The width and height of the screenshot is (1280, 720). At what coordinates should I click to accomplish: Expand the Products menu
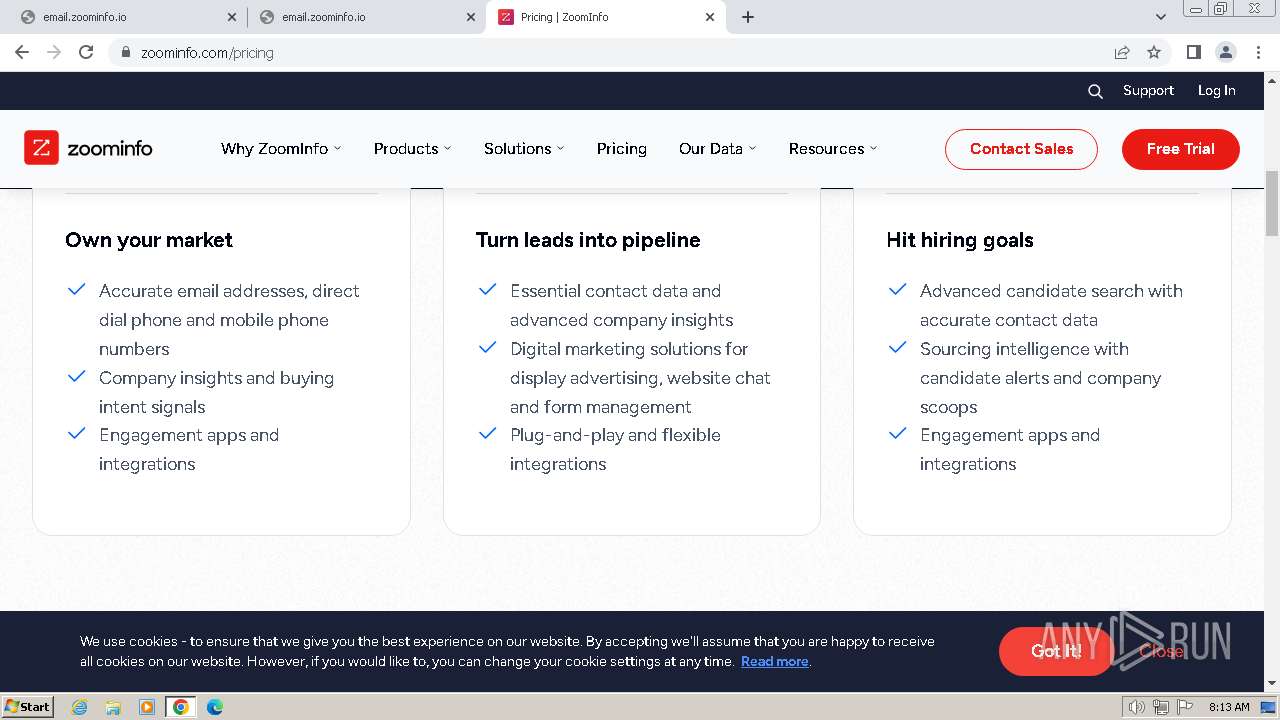coord(412,148)
